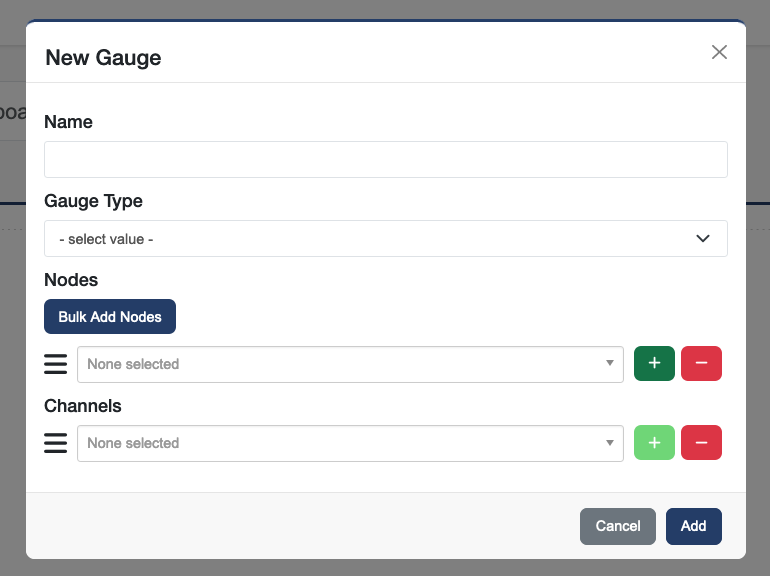Viewport: 770px width, 576px height.
Task: Grab the Nodes row reorder handle
Action: click(56, 364)
